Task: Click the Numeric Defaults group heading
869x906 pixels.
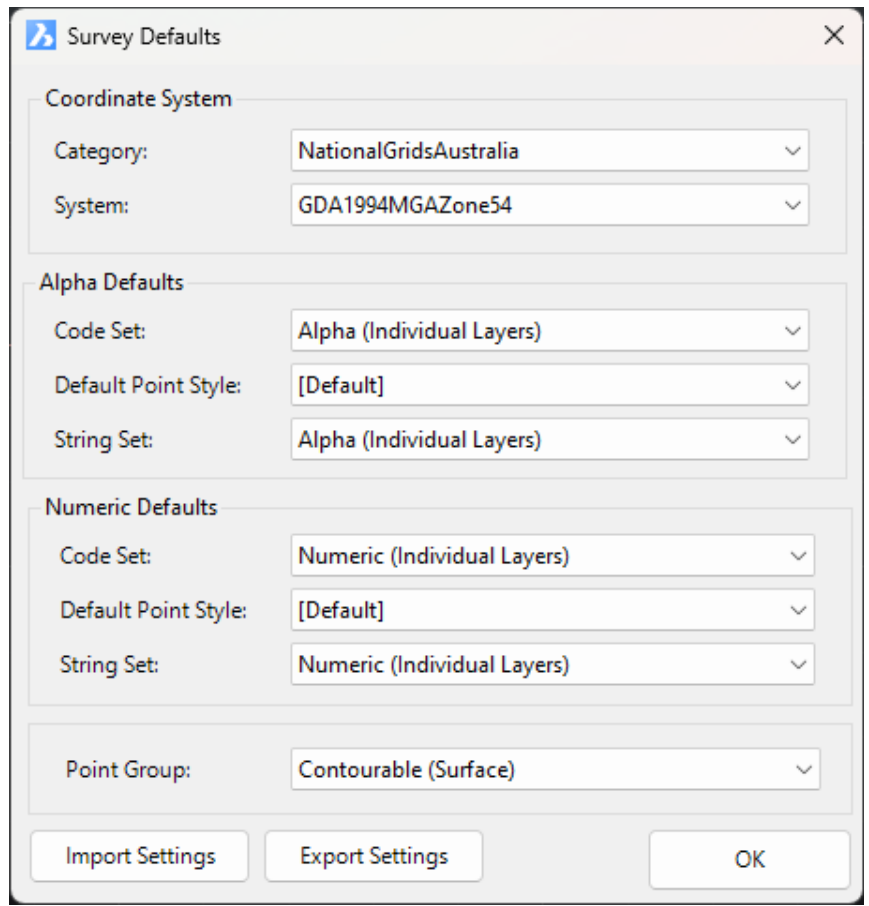Action: click(x=131, y=507)
